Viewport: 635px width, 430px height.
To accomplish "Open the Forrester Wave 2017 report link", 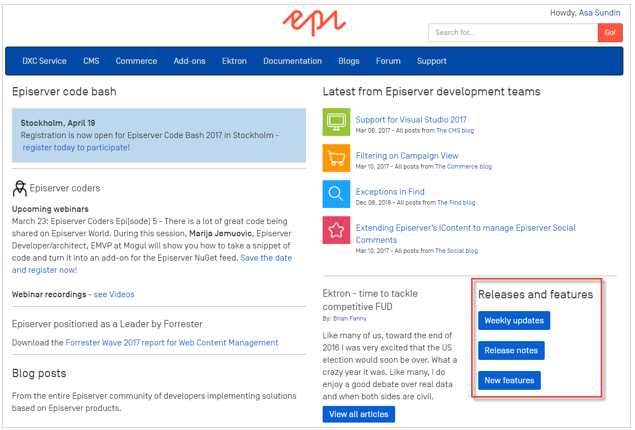I will [x=171, y=343].
